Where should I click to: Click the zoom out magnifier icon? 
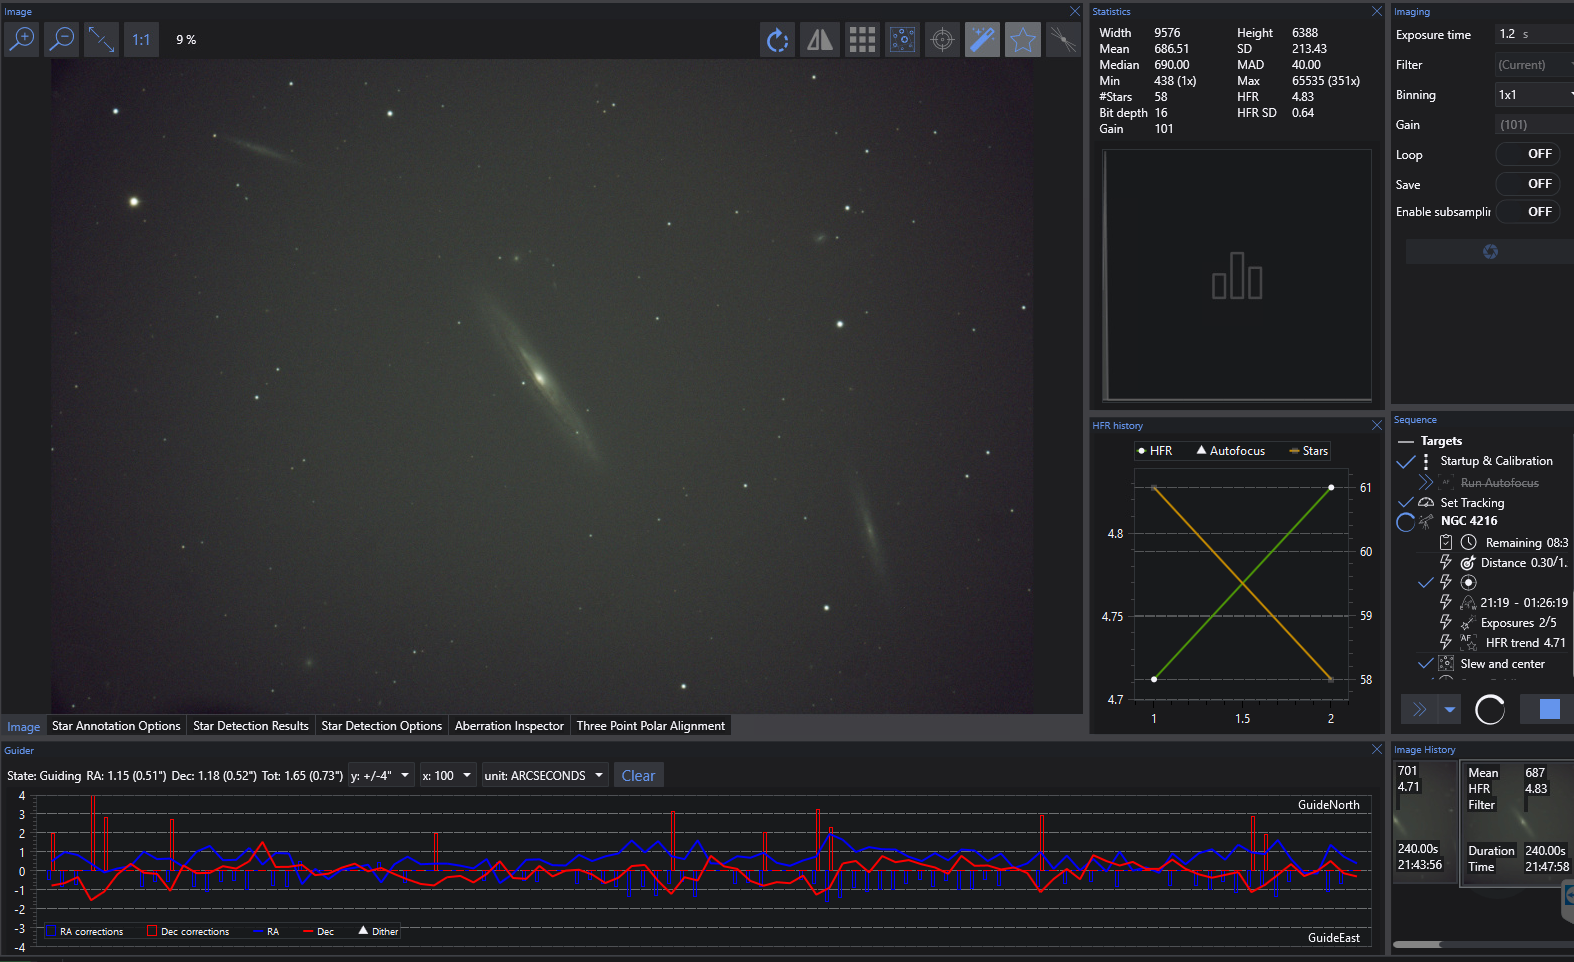(62, 39)
